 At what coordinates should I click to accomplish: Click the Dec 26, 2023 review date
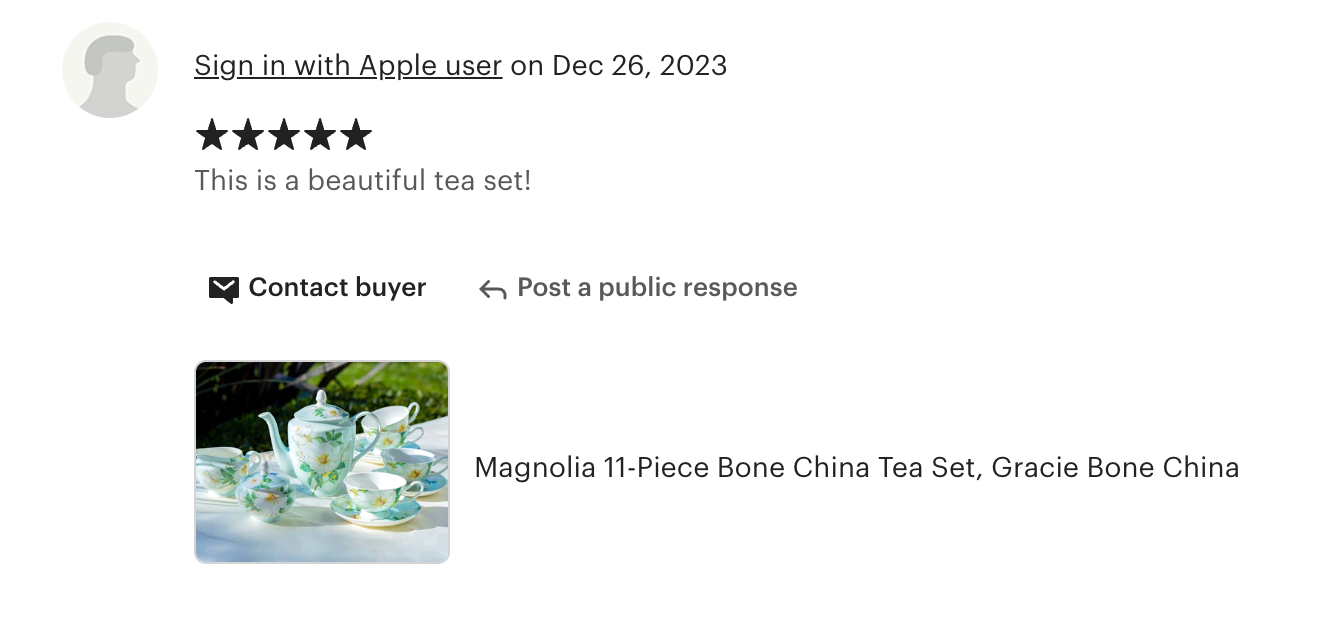tap(639, 66)
